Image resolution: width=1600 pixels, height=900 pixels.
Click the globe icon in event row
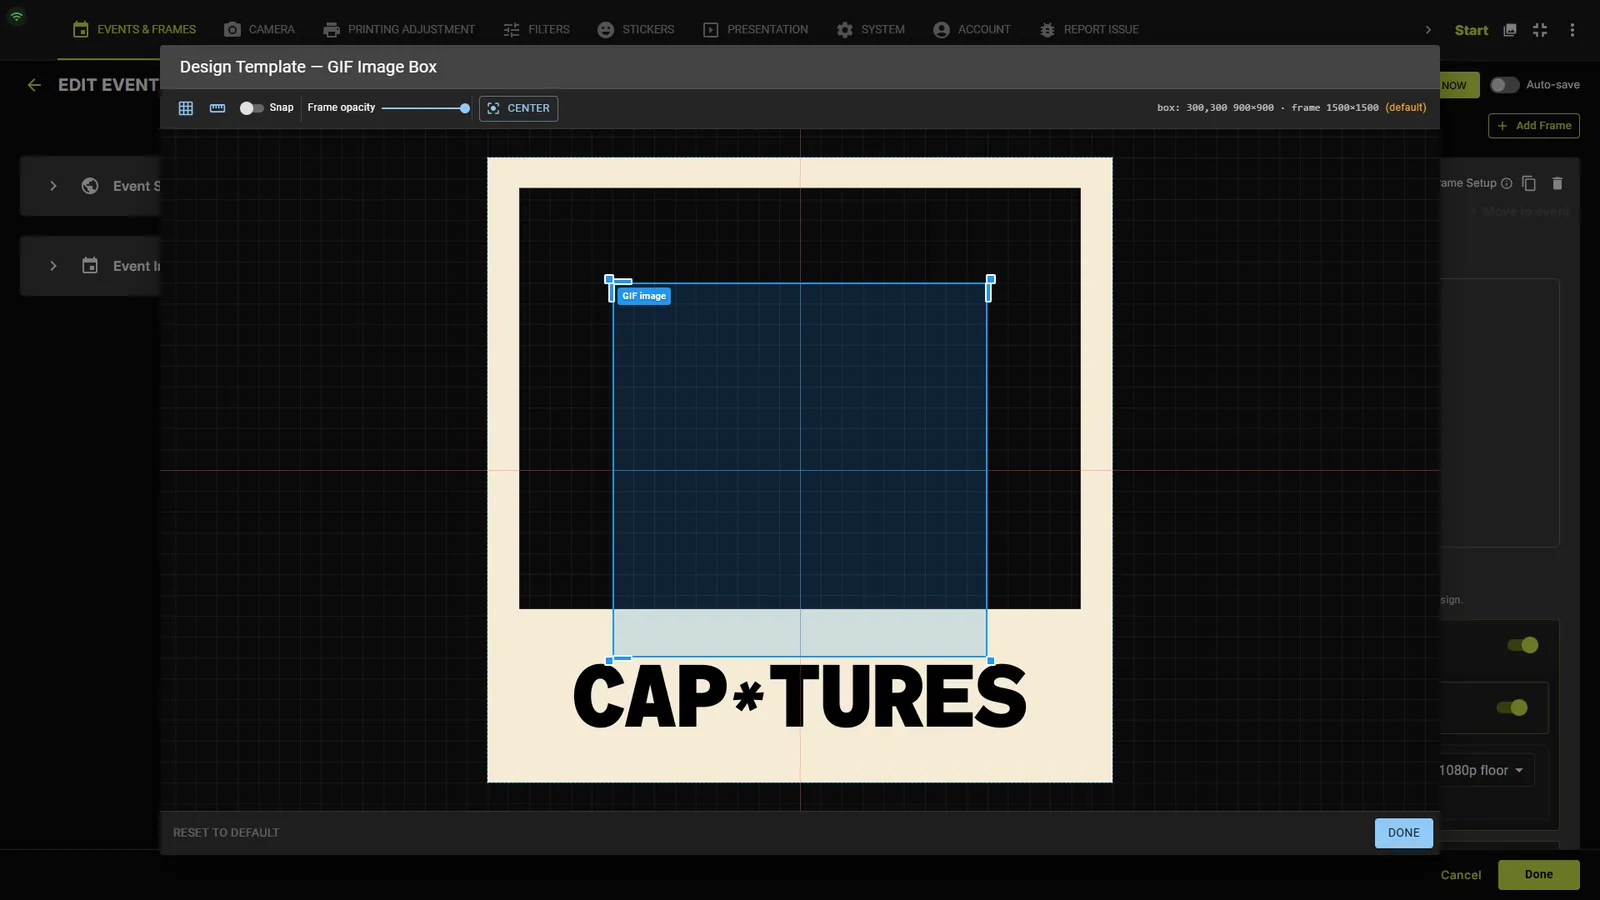90,186
